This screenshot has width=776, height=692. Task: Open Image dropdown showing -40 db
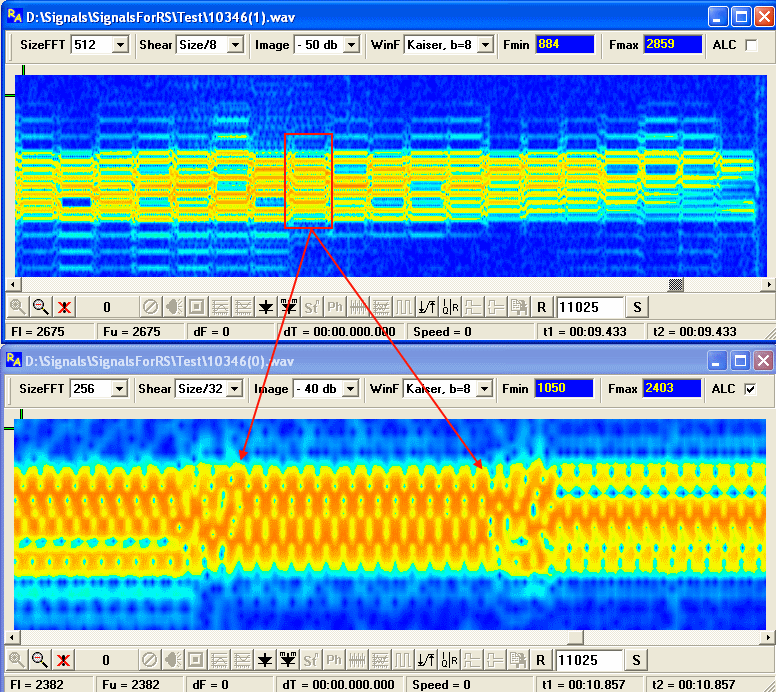[x=351, y=389]
